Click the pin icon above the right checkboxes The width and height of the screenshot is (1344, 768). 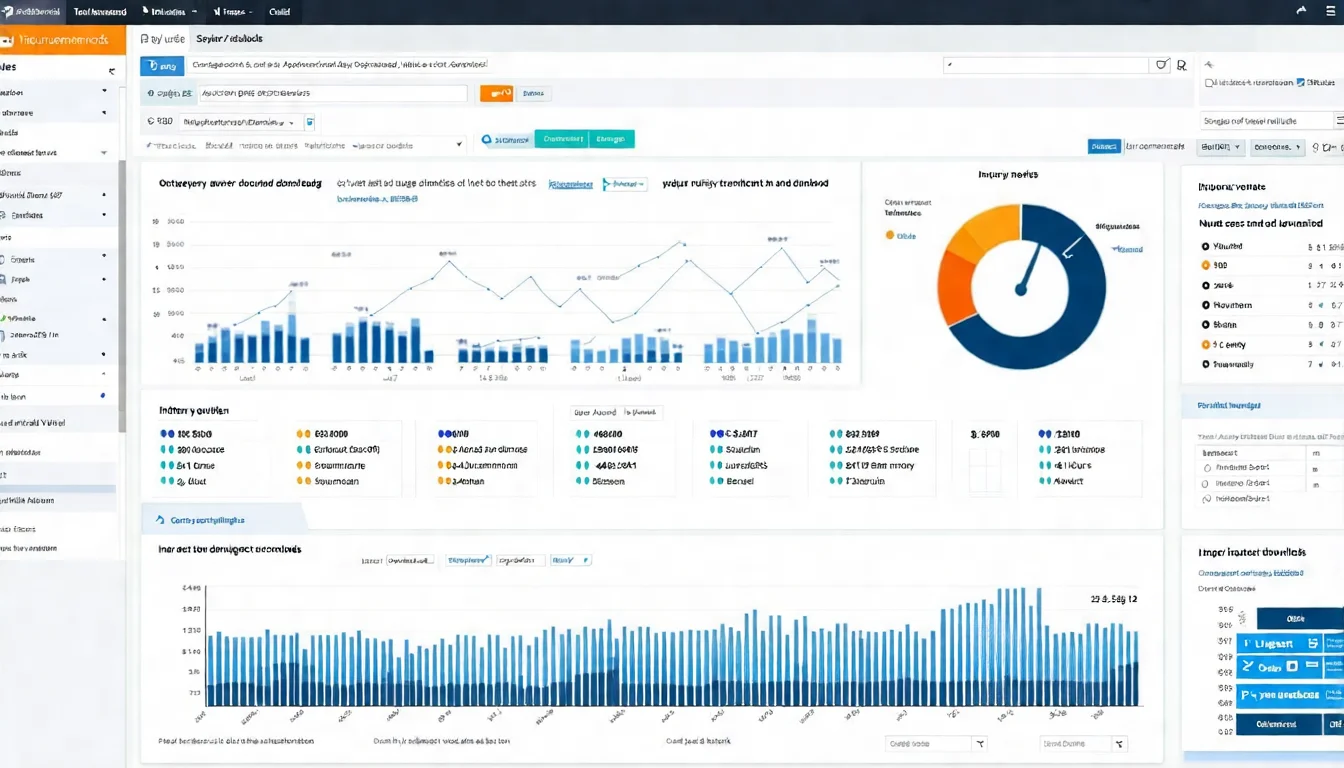[x=1209, y=64]
